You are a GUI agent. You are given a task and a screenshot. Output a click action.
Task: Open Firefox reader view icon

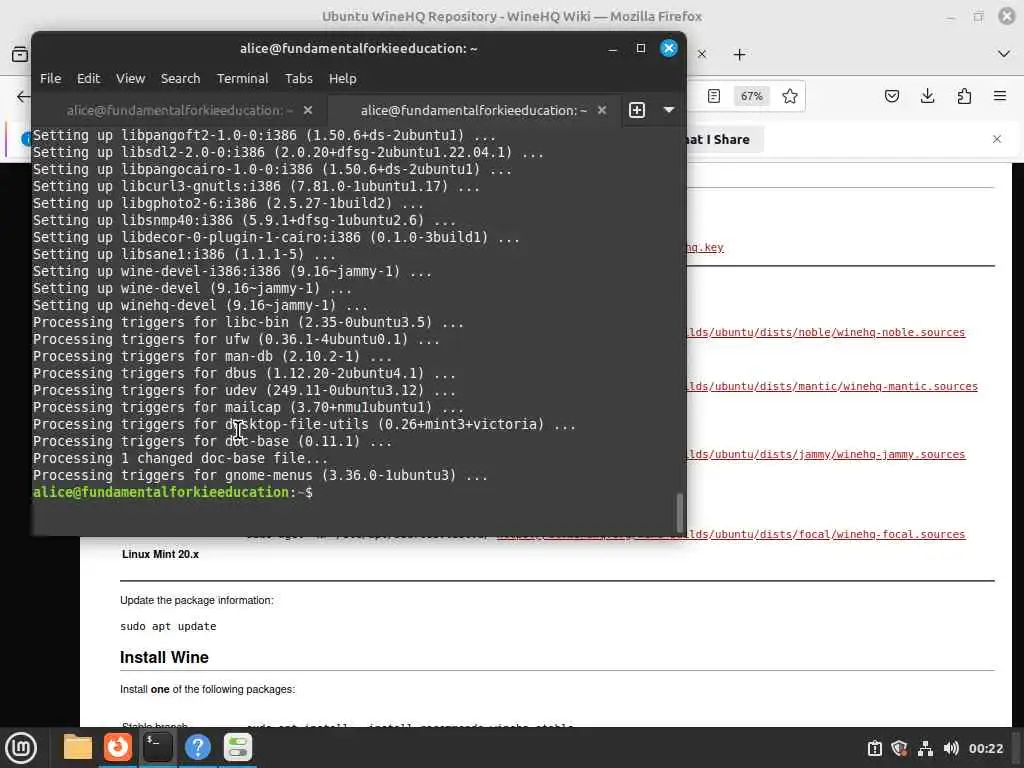pos(714,96)
